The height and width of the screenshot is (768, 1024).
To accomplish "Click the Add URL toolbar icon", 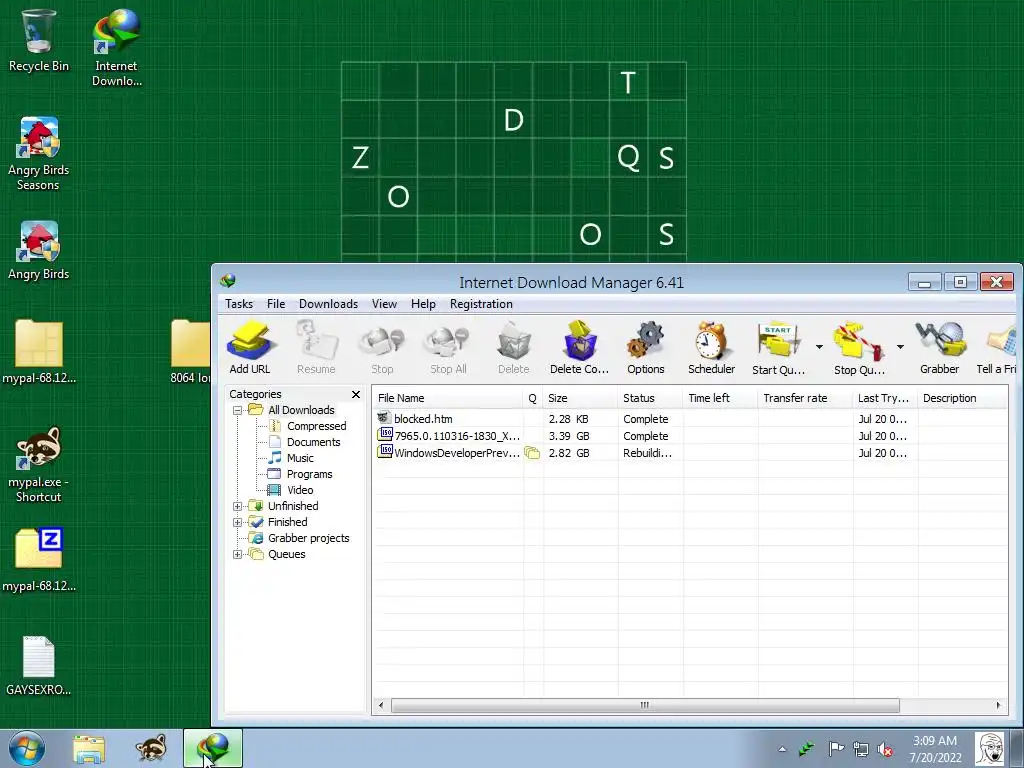I will pos(249,347).
